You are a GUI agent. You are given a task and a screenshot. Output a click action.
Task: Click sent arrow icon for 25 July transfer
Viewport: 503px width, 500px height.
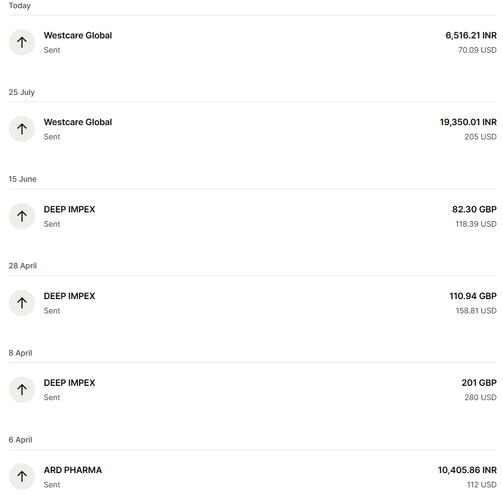tap(22, 129)
